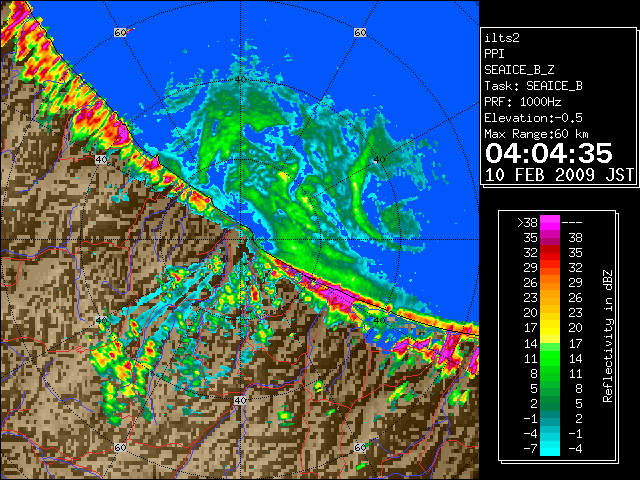Click the "-7" legend label
Screen dimensions: 640x480
[530, 448]
